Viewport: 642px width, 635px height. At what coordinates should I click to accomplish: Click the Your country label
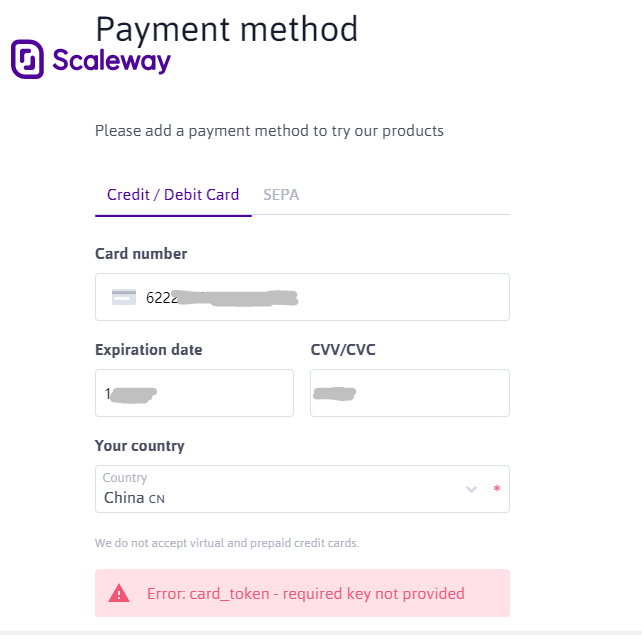140,446
